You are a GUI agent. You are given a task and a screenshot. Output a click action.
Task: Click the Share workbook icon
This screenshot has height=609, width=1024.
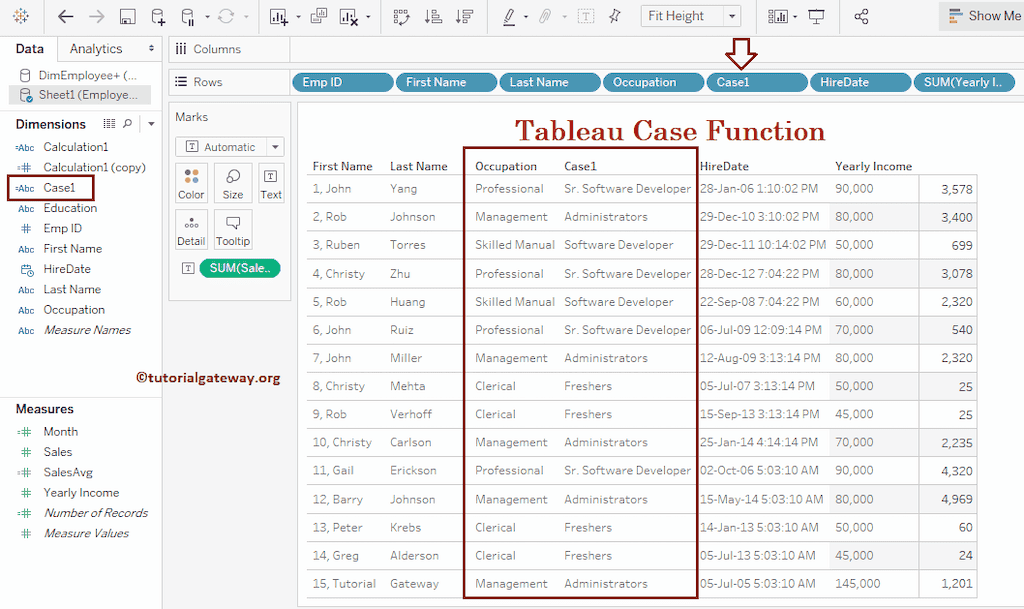pos(861,16)
